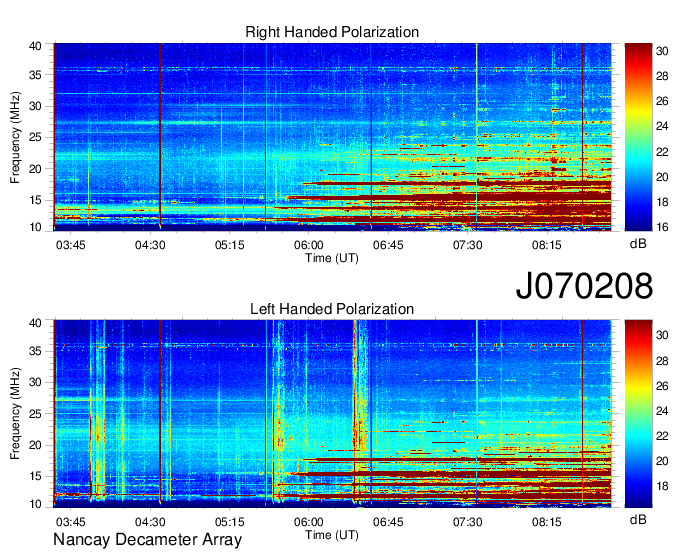Click the 03:45 tick of the left-handed plot
The width and height of the screenshot is (680, 552).
71,522
